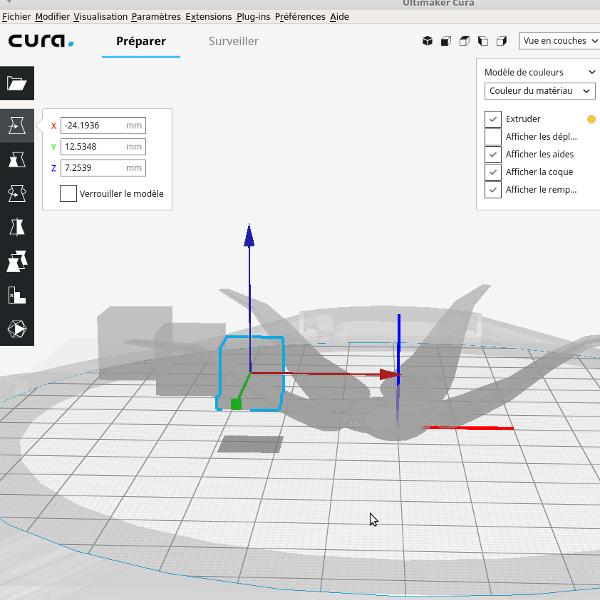This screenshot has height=600, width=600.
Task: Open the Aide menu
Action: (339, 17)
